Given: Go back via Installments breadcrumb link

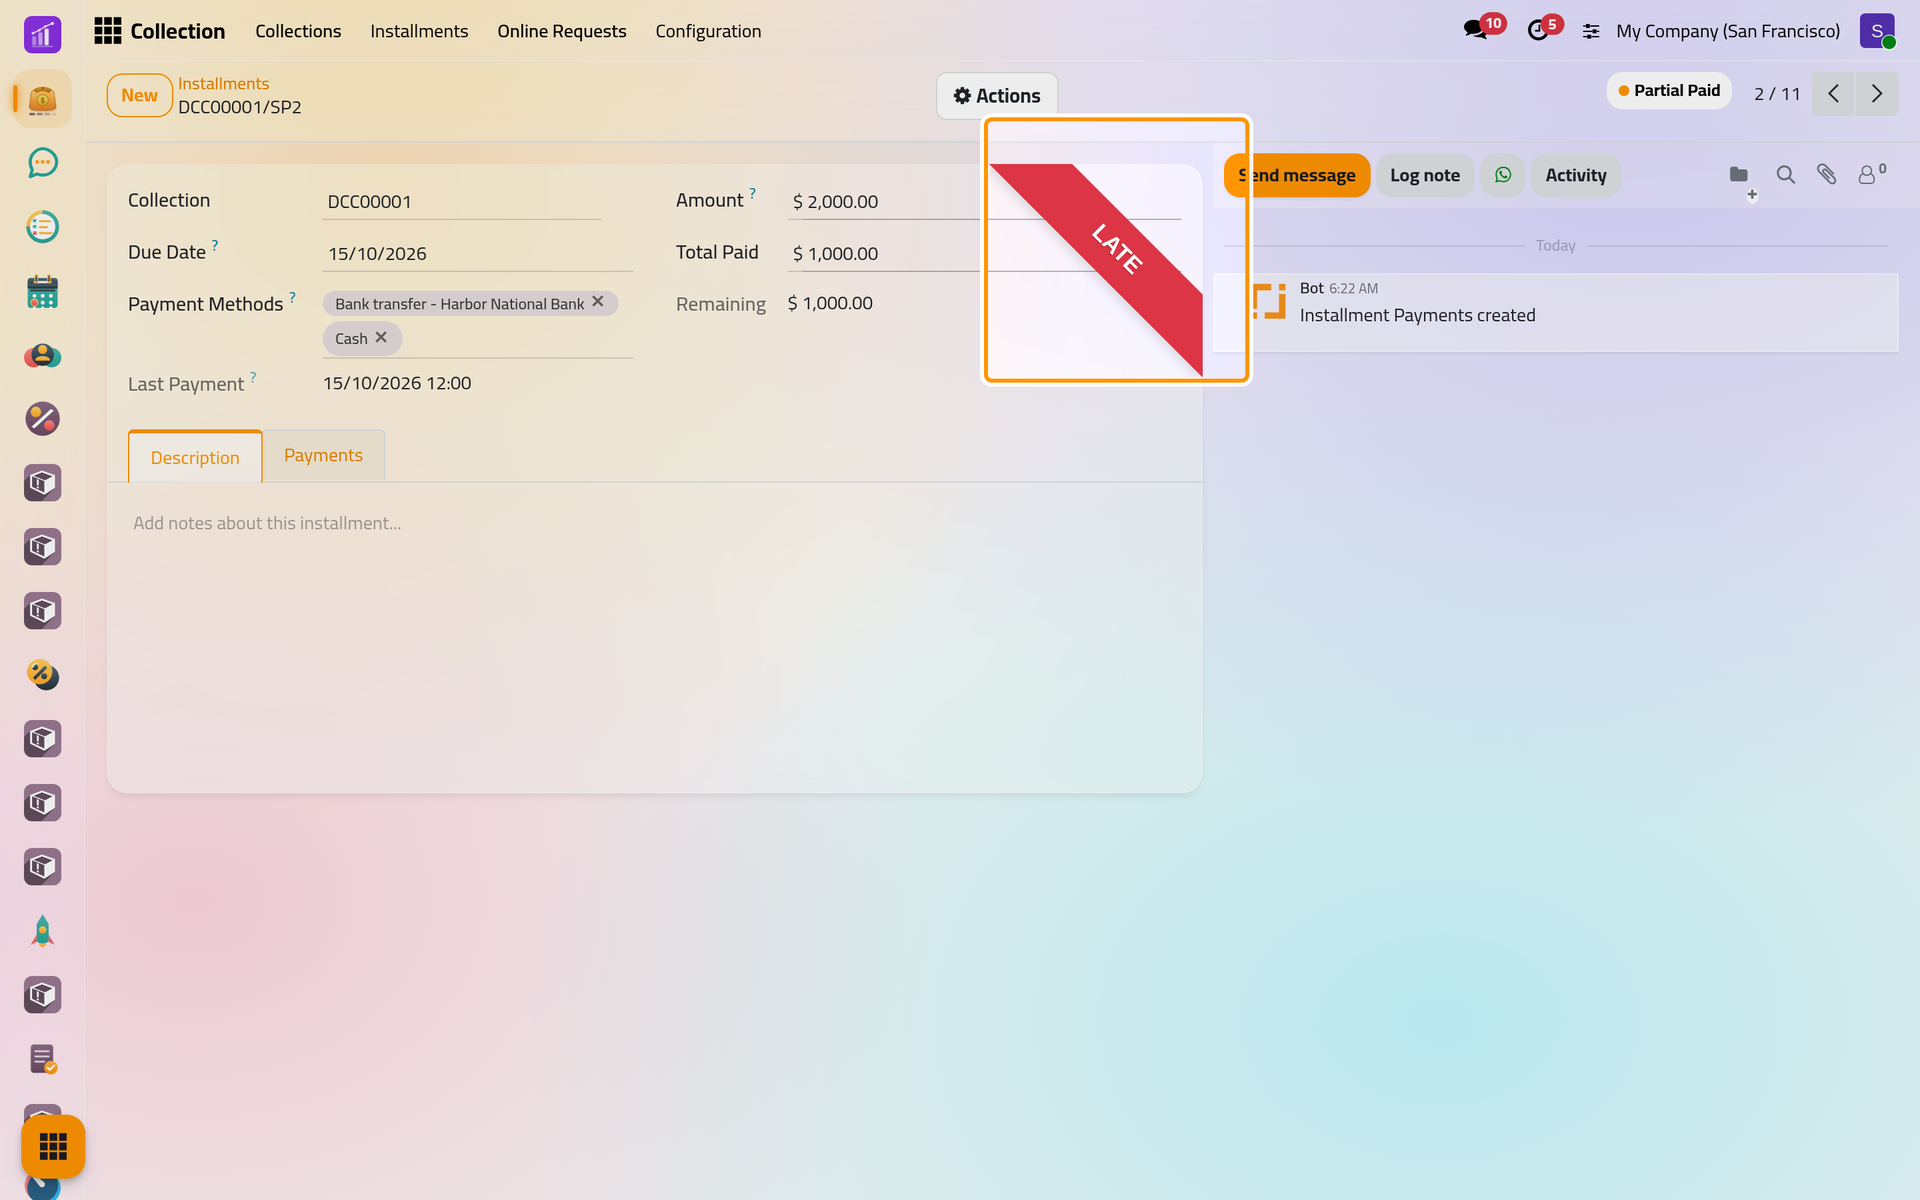Looking at the screenshot, I should 223,84.
